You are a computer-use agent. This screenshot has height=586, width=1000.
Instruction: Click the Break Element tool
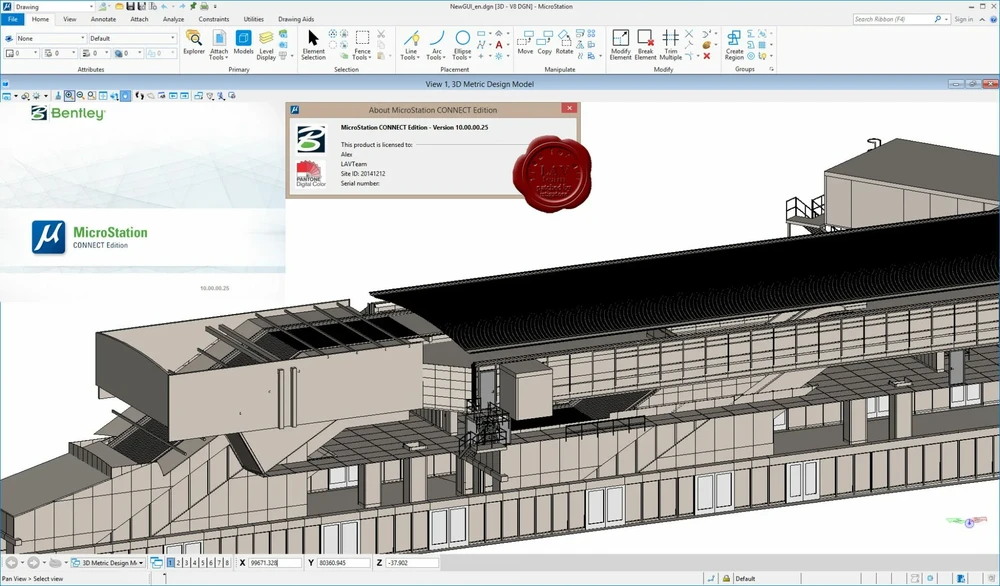pos(645,43)
